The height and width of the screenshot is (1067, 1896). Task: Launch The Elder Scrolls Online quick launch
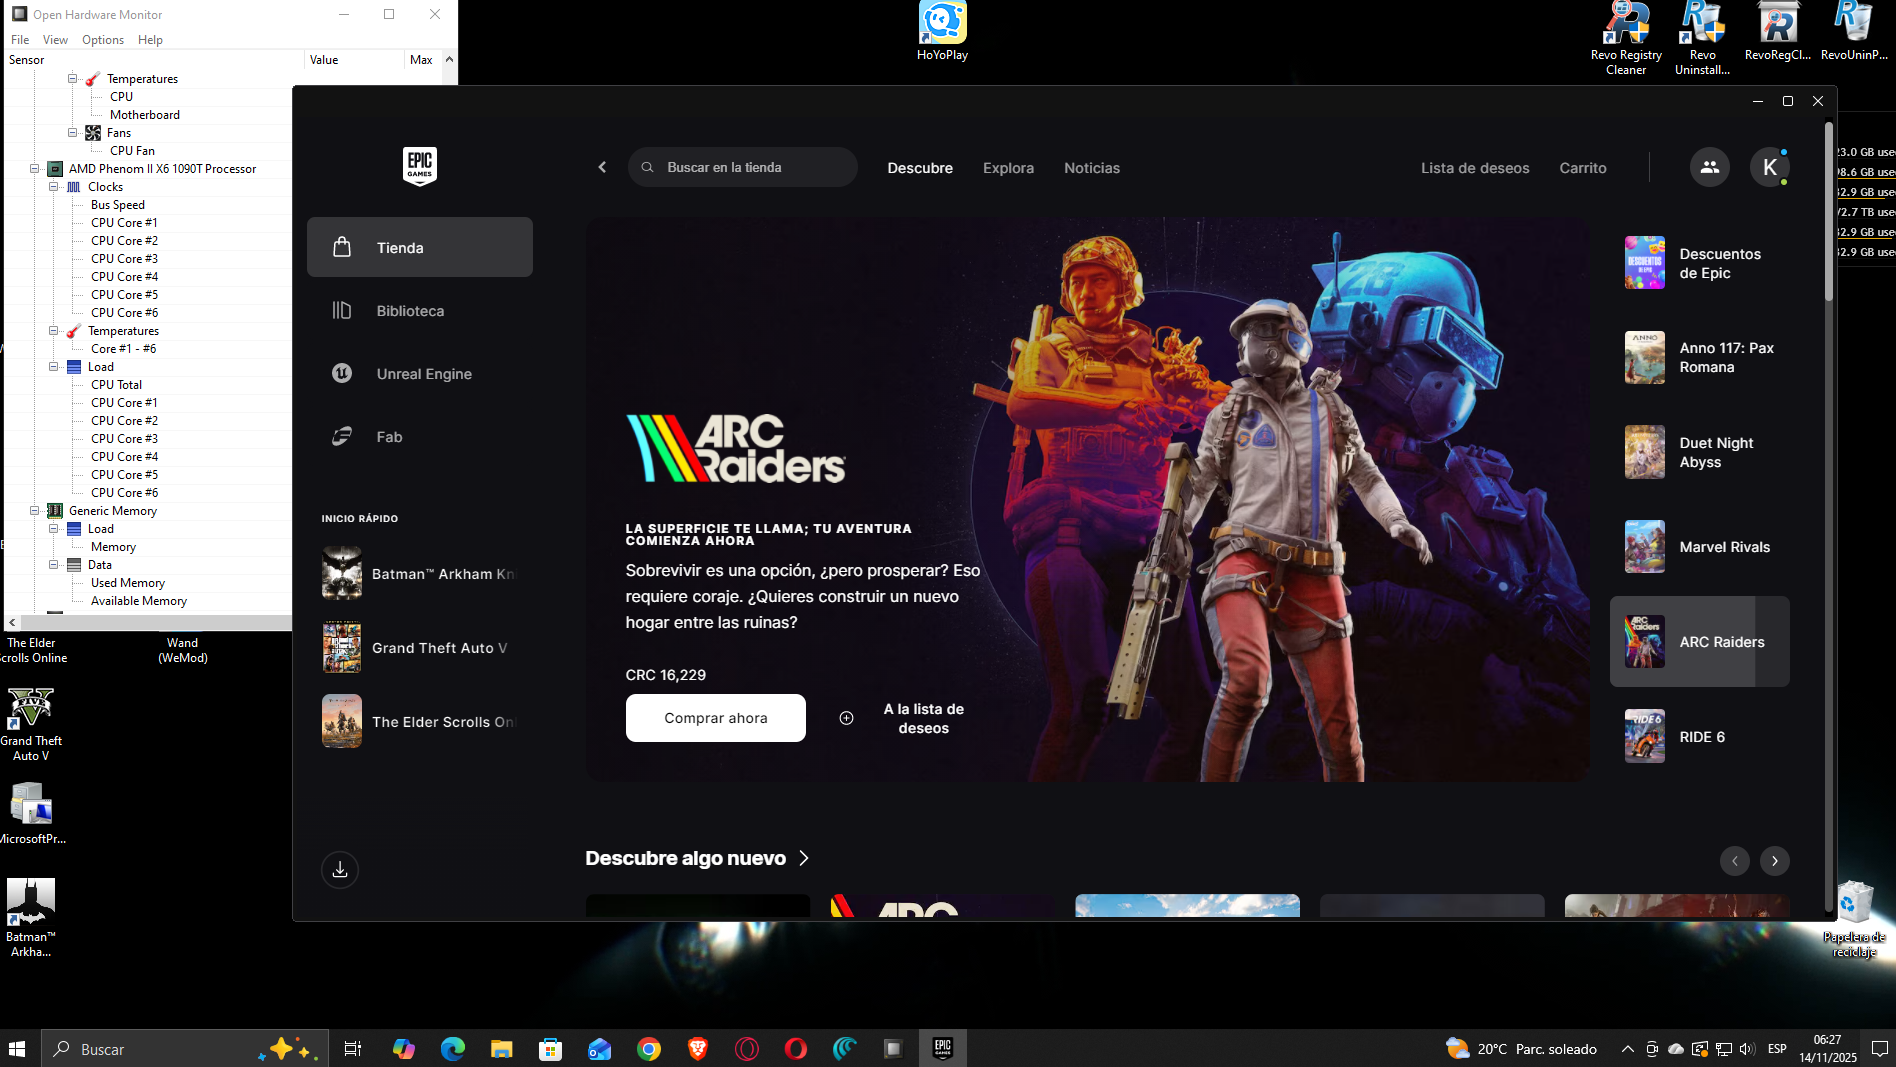point(420,721)
